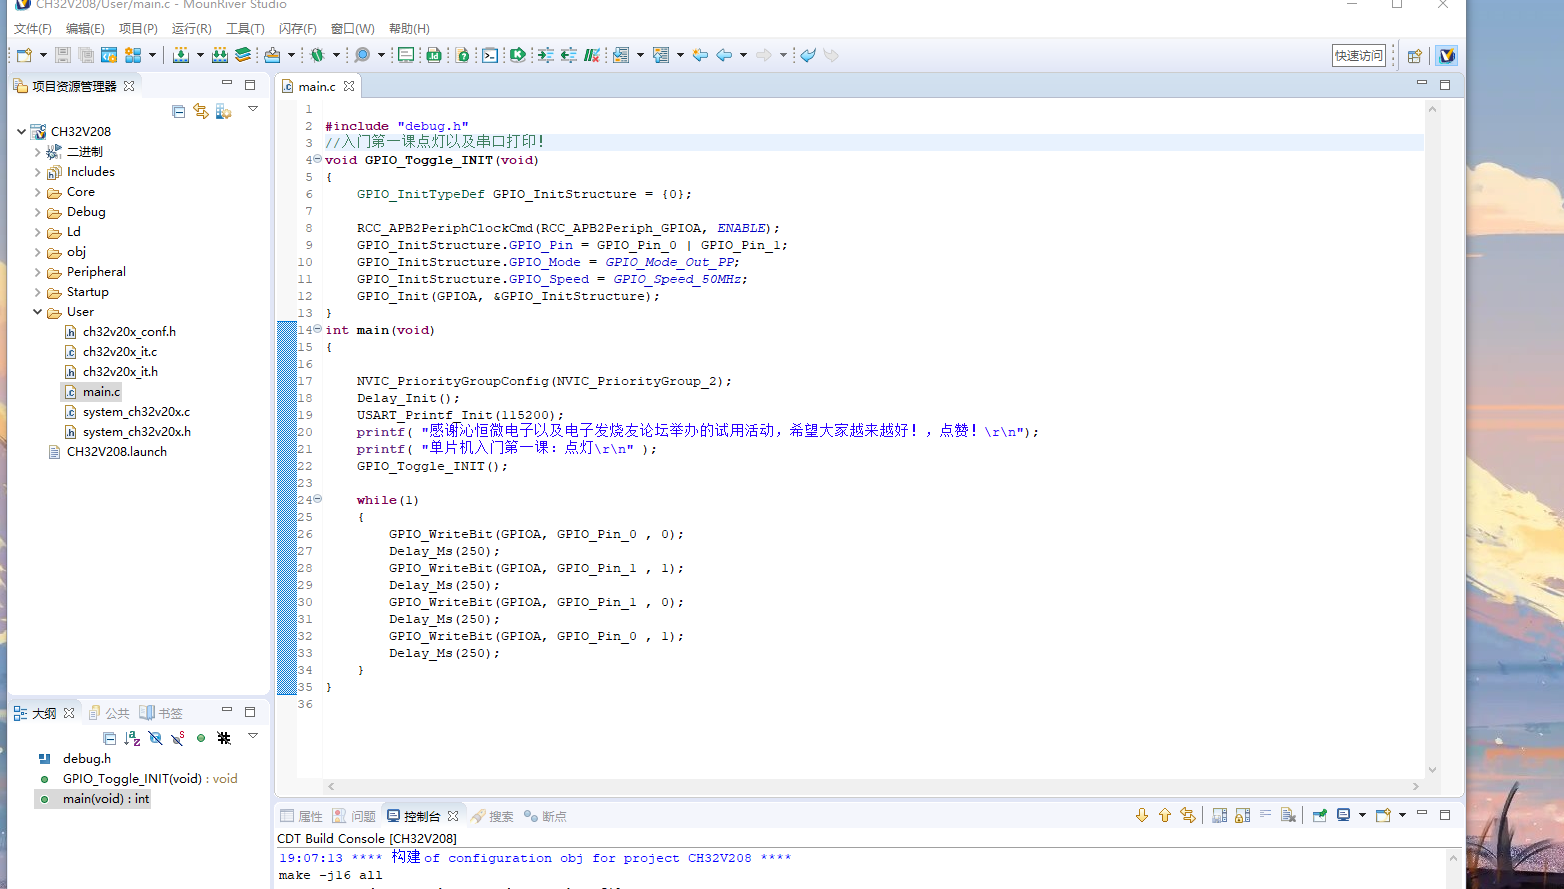
Task: Toggle Hide Static Members in outline
Action: pyautogui.click(x=178, y=738)
